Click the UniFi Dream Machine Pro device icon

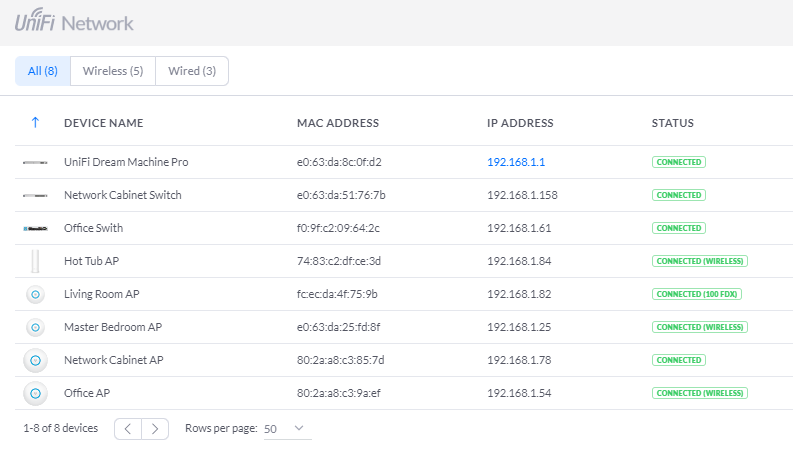(x=35, y=162)
